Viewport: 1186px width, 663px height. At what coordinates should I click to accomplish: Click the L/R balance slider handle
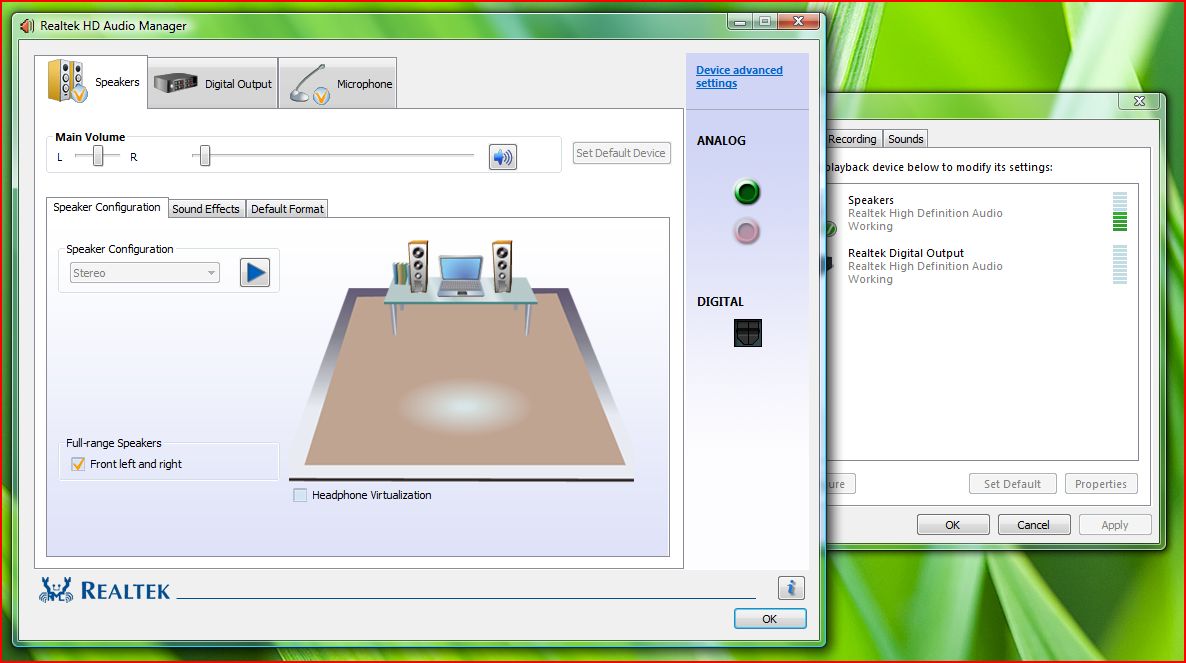[x=98, y=156]
